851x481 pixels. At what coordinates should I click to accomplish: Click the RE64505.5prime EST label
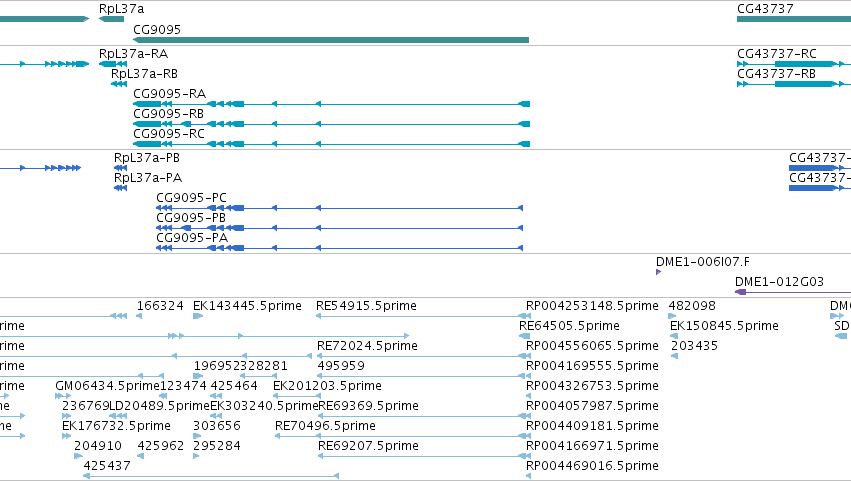569,326
